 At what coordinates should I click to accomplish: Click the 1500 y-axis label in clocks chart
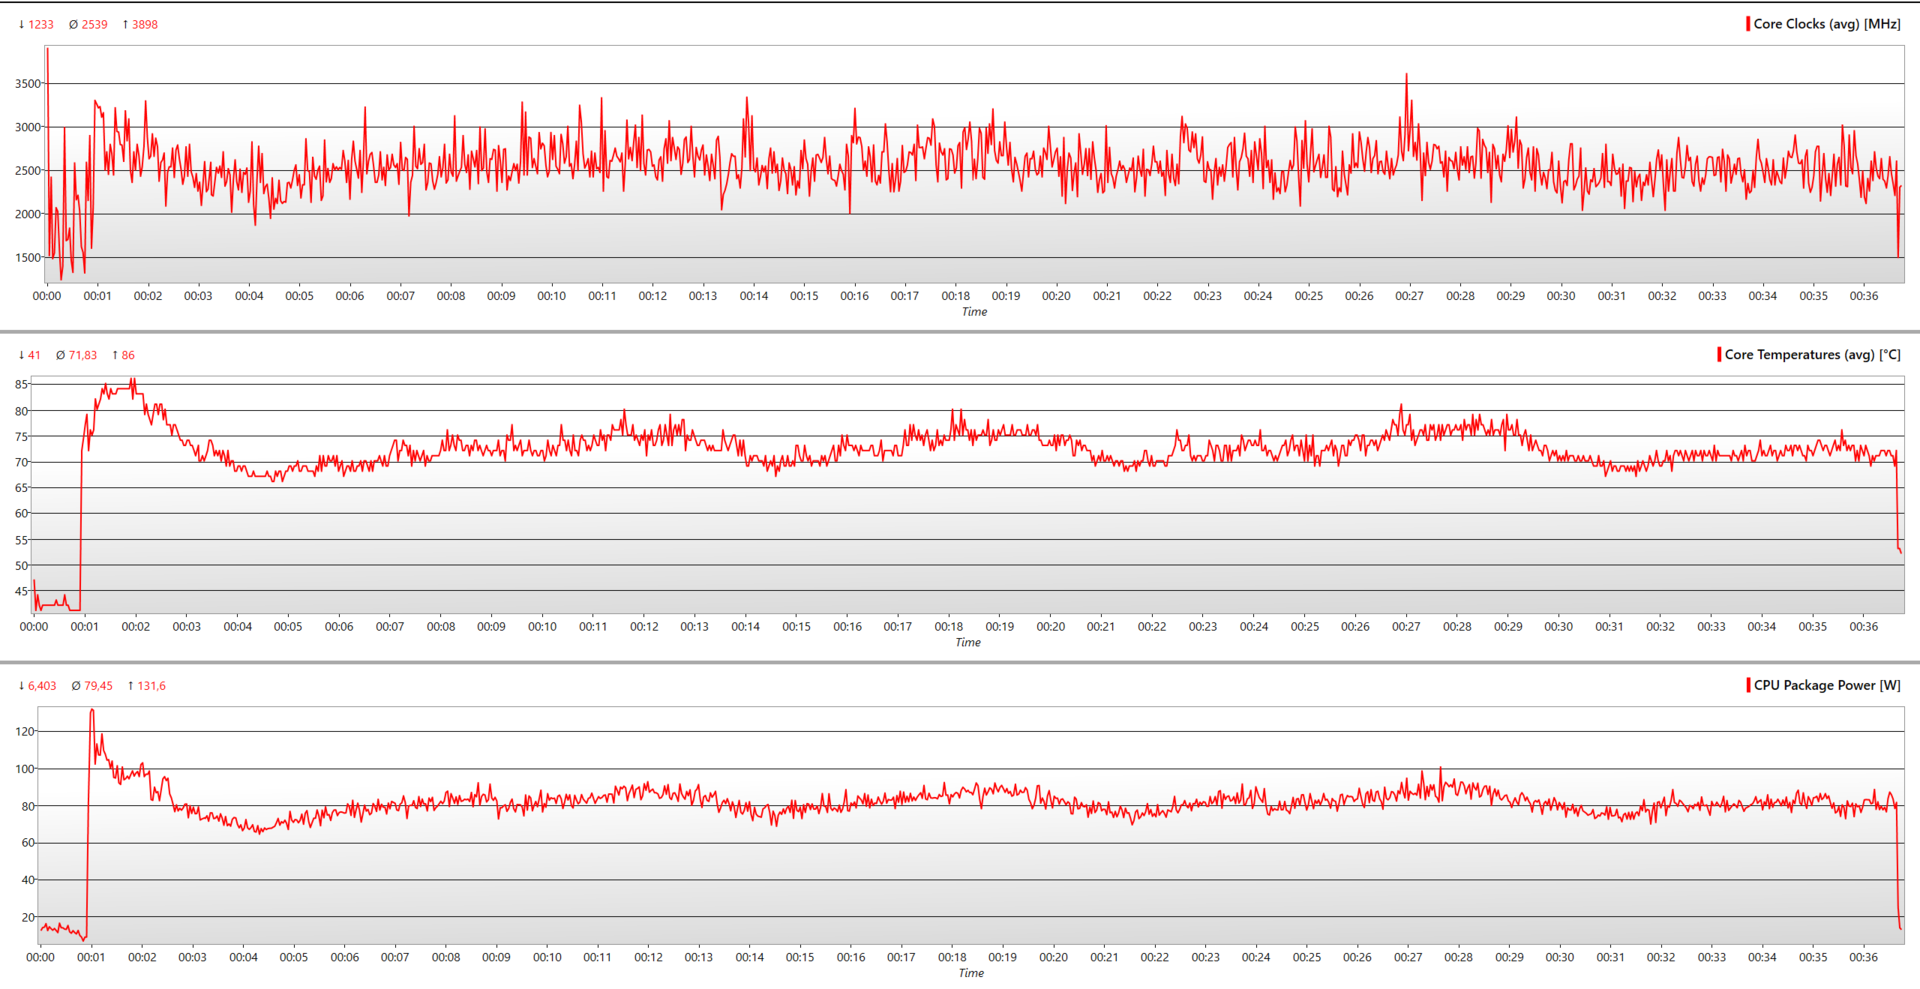[x=28, y=258]
